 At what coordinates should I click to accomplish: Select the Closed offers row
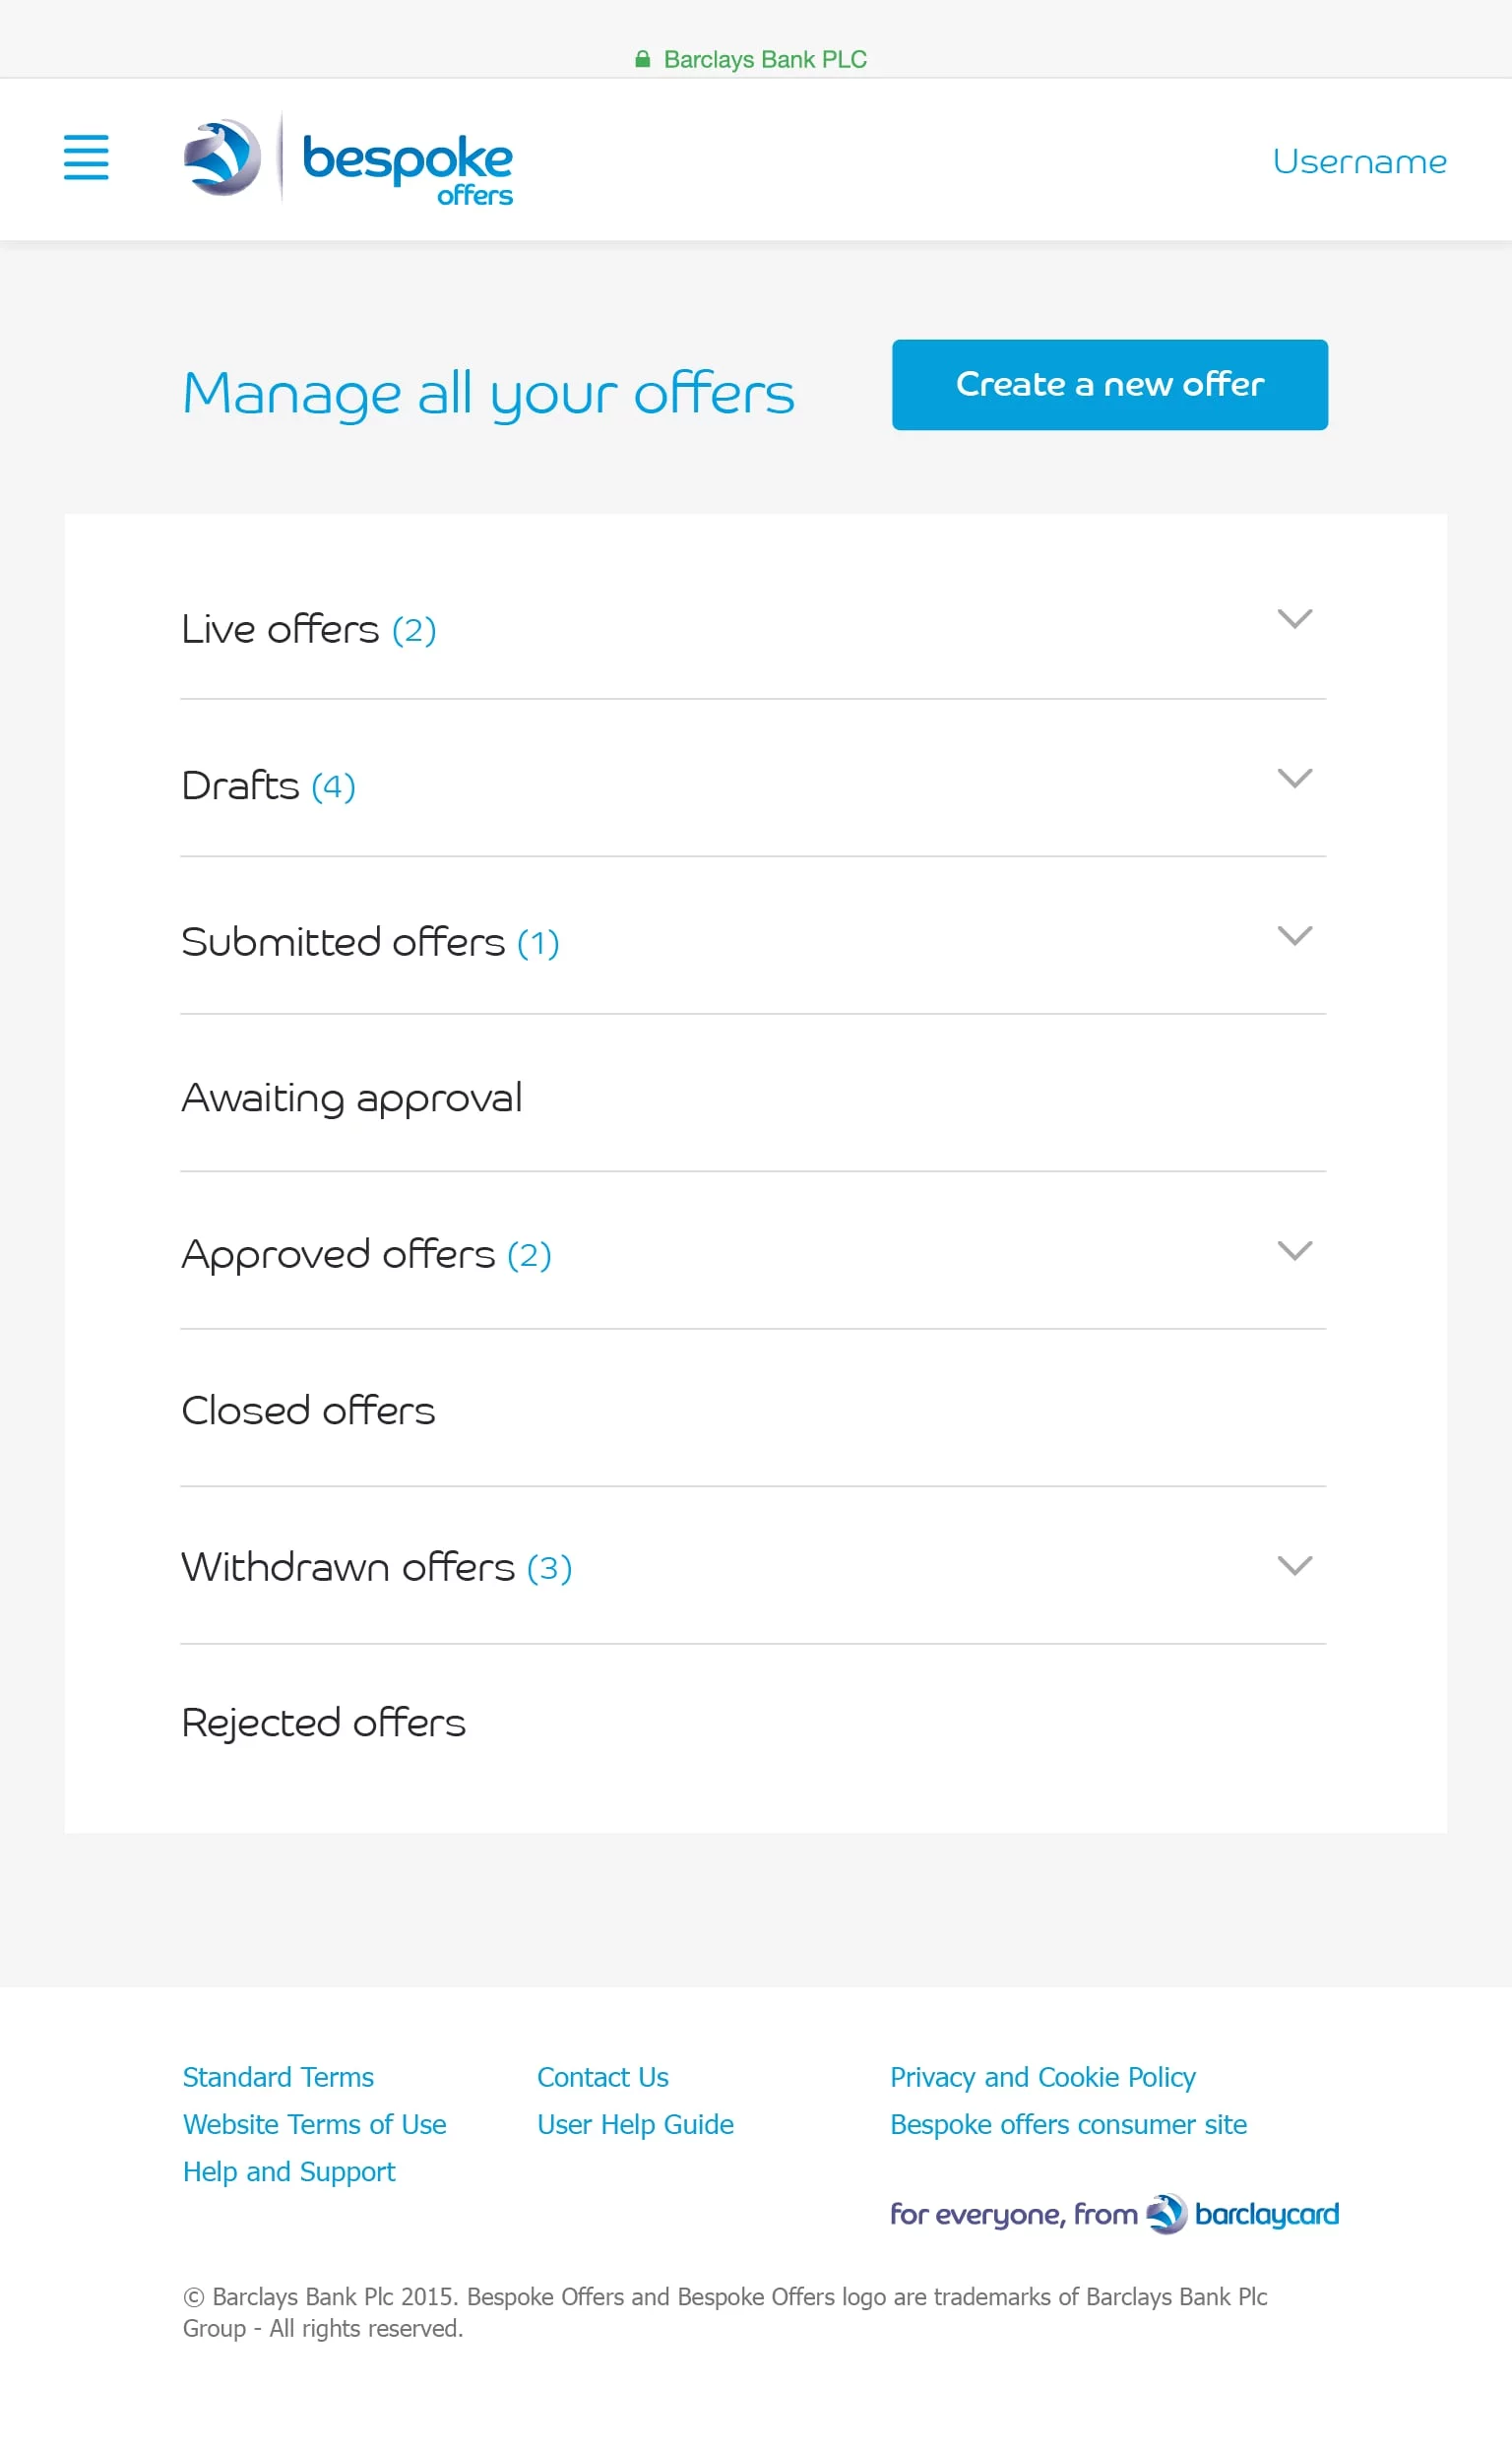click(x=308, y=1411)
